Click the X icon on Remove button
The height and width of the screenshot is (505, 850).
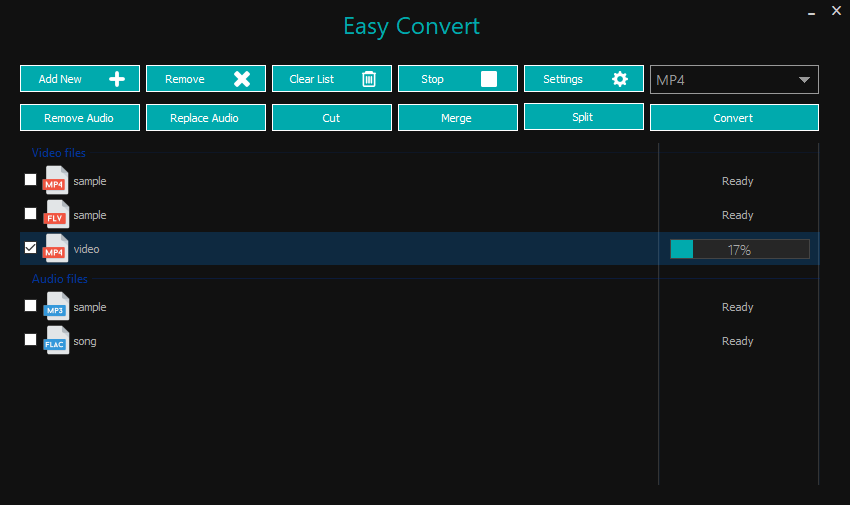click(242, 79)
